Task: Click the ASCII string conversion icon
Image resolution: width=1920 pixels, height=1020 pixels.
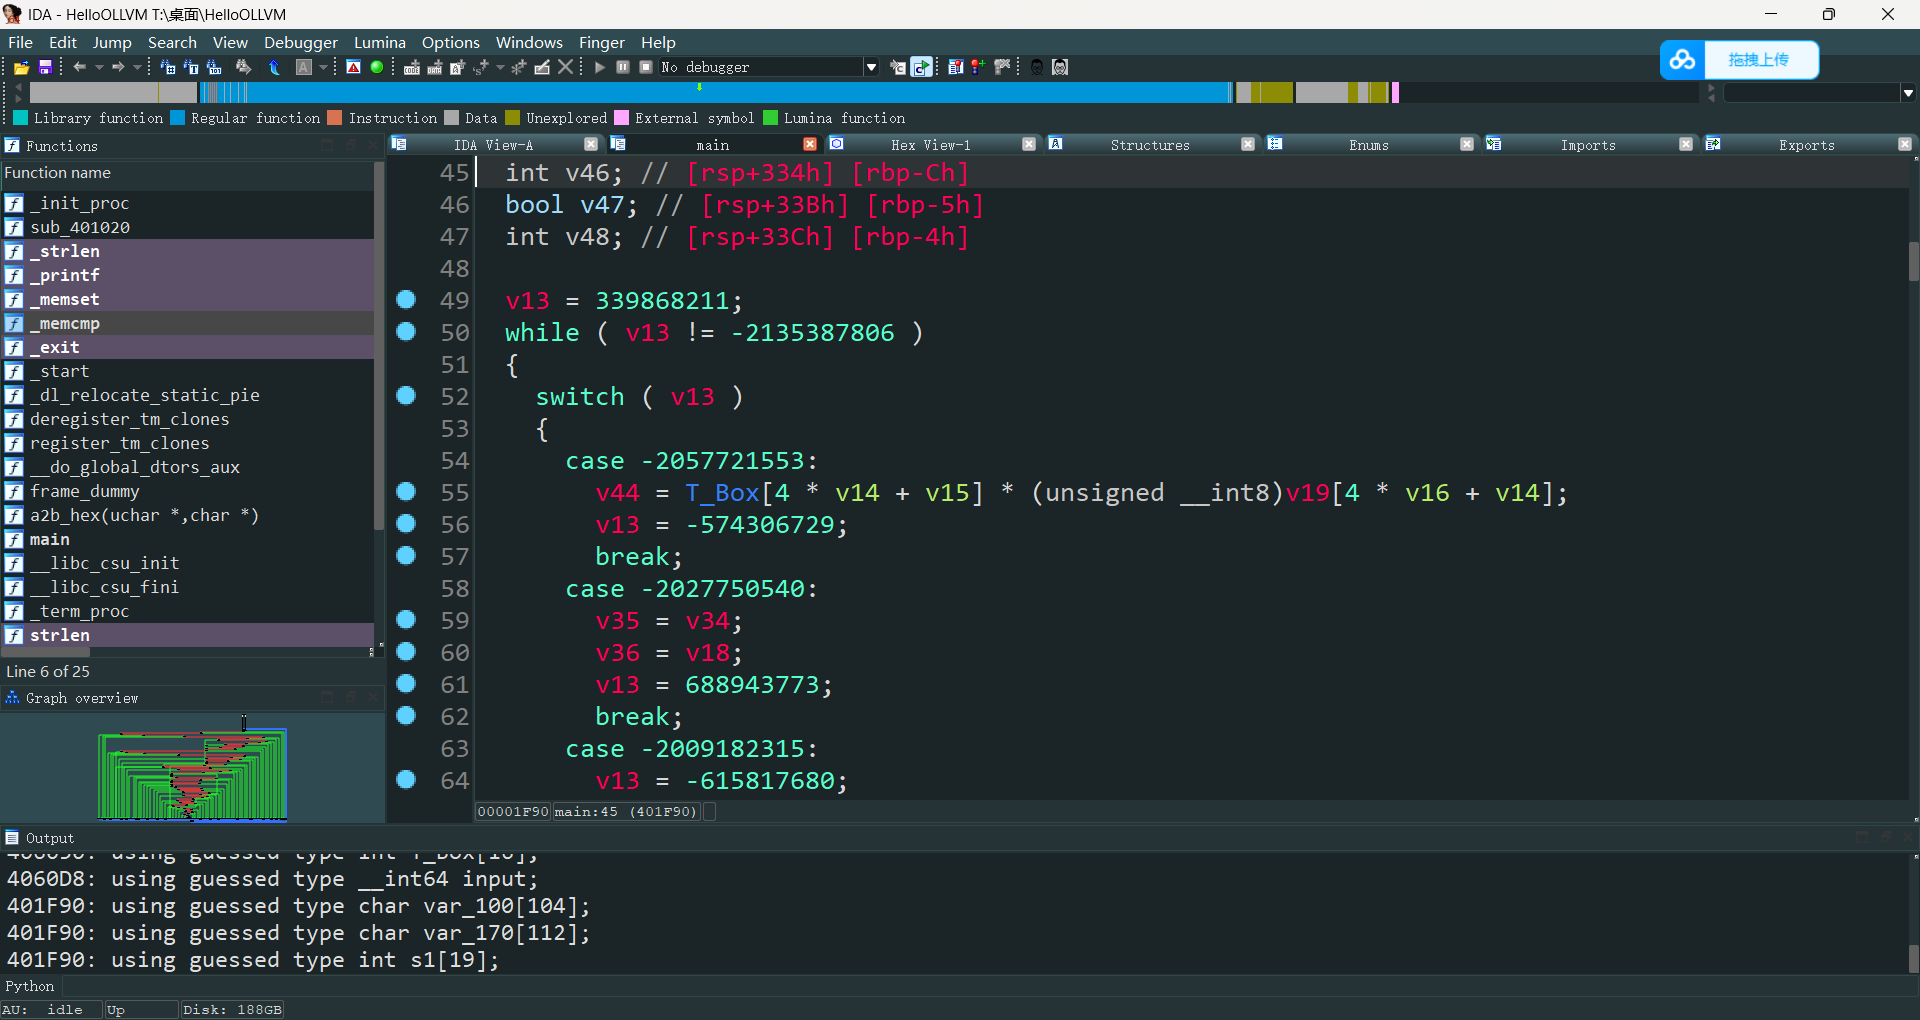Action: click(457, 67)
